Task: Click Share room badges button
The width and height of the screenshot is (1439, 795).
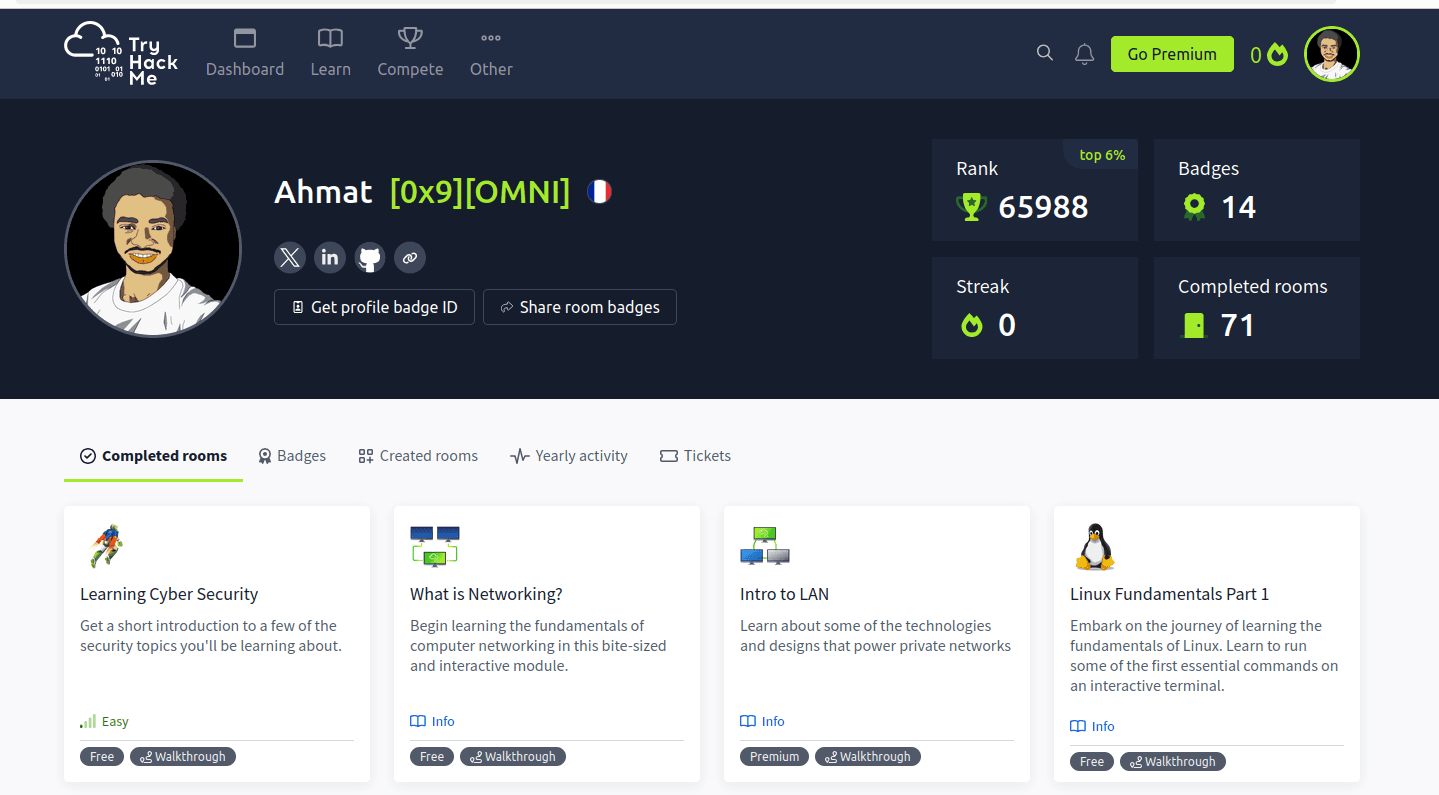Action: (x=580, y=307)
